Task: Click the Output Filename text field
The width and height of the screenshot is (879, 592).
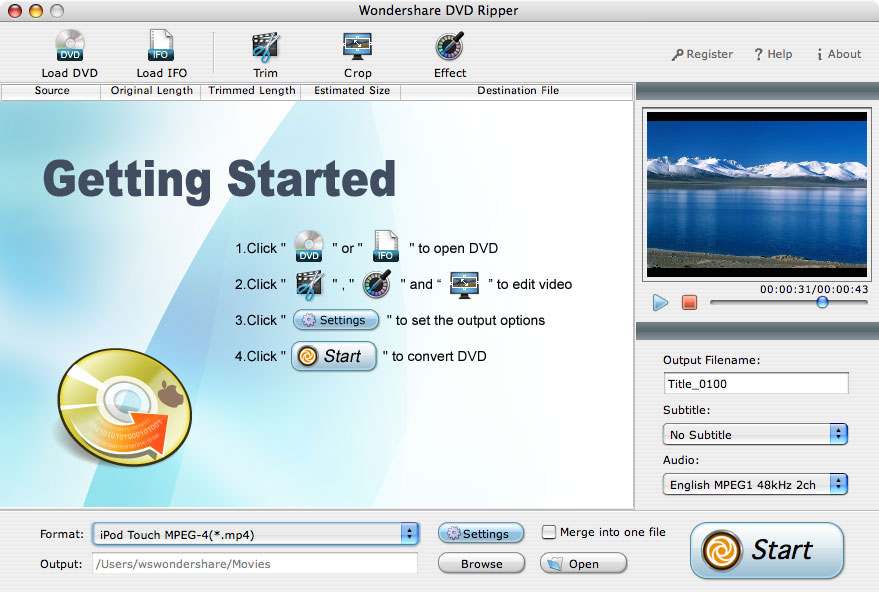Action: click(756, 384)
